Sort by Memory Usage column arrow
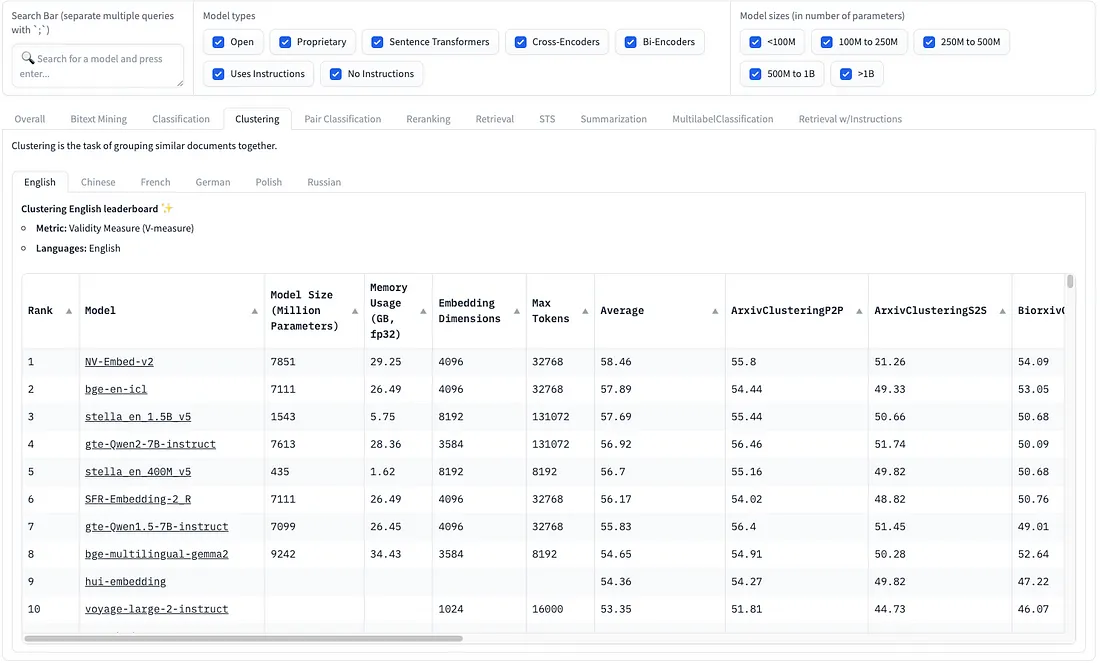 point(423,312)
